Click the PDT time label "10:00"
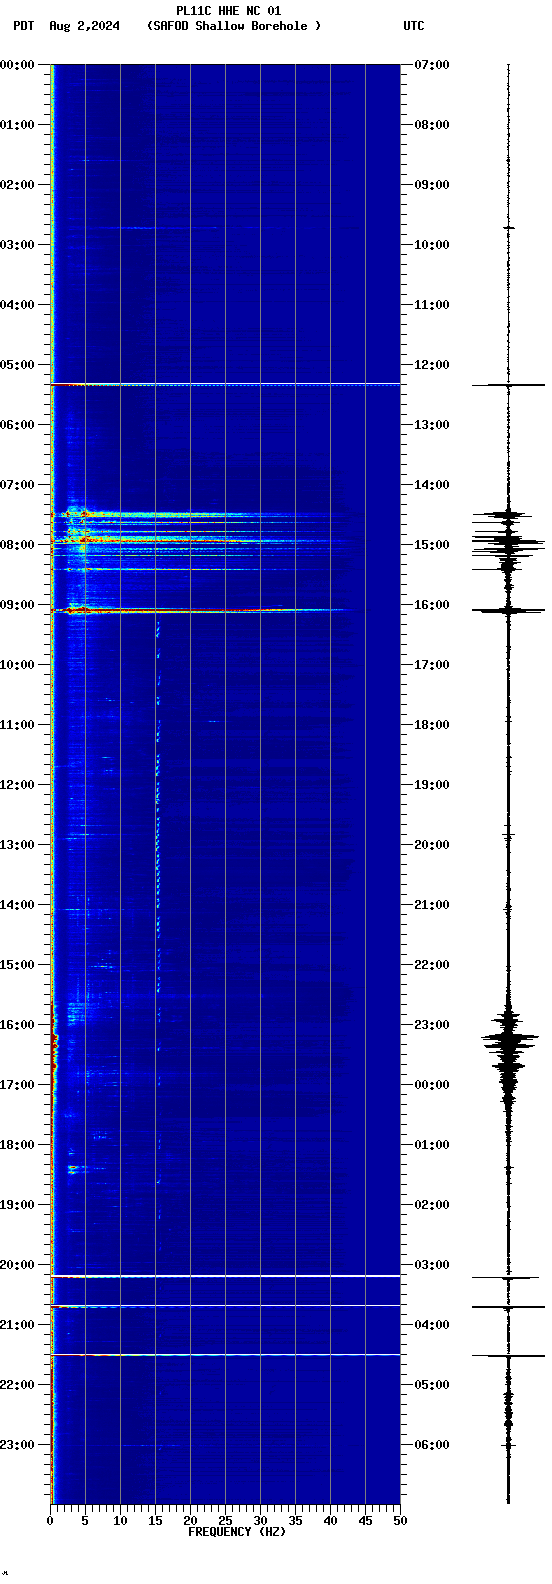The image size is (552, 1584). click(17, 665)
